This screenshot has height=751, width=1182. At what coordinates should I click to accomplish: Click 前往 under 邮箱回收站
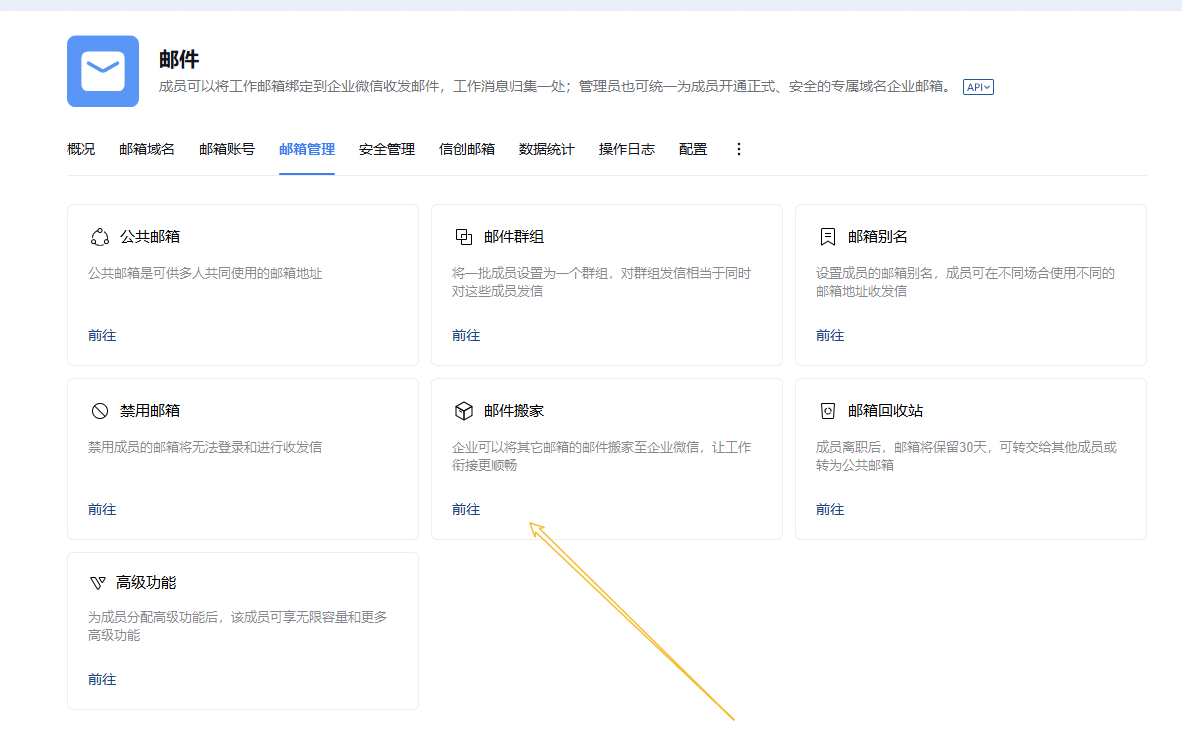click(830, 509)
